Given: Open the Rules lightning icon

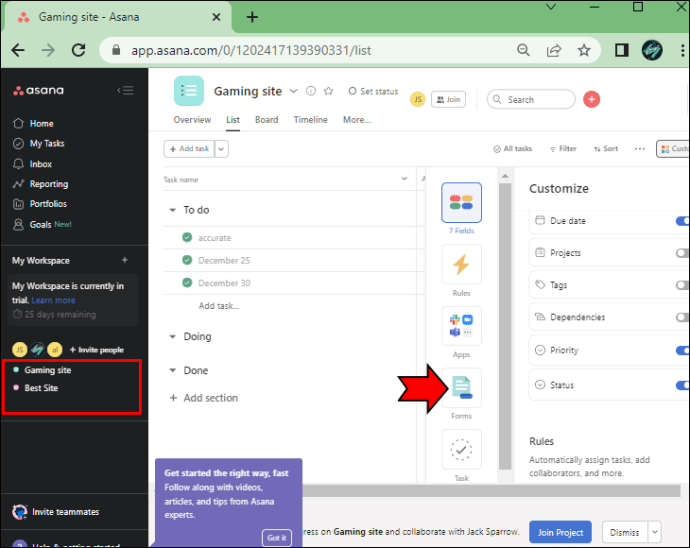Looking at the screenshot, I should point(461,264).
